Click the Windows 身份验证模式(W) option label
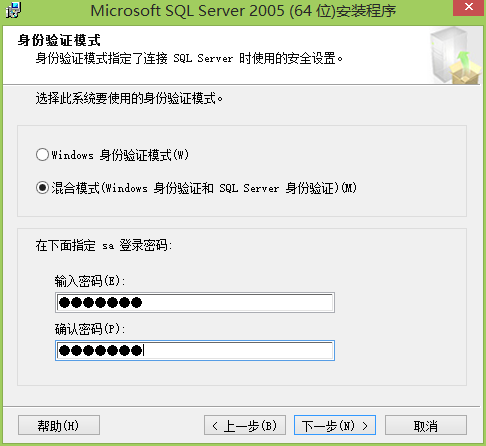The height and width of the screenshot is (446, 486). tap(120, 155)
